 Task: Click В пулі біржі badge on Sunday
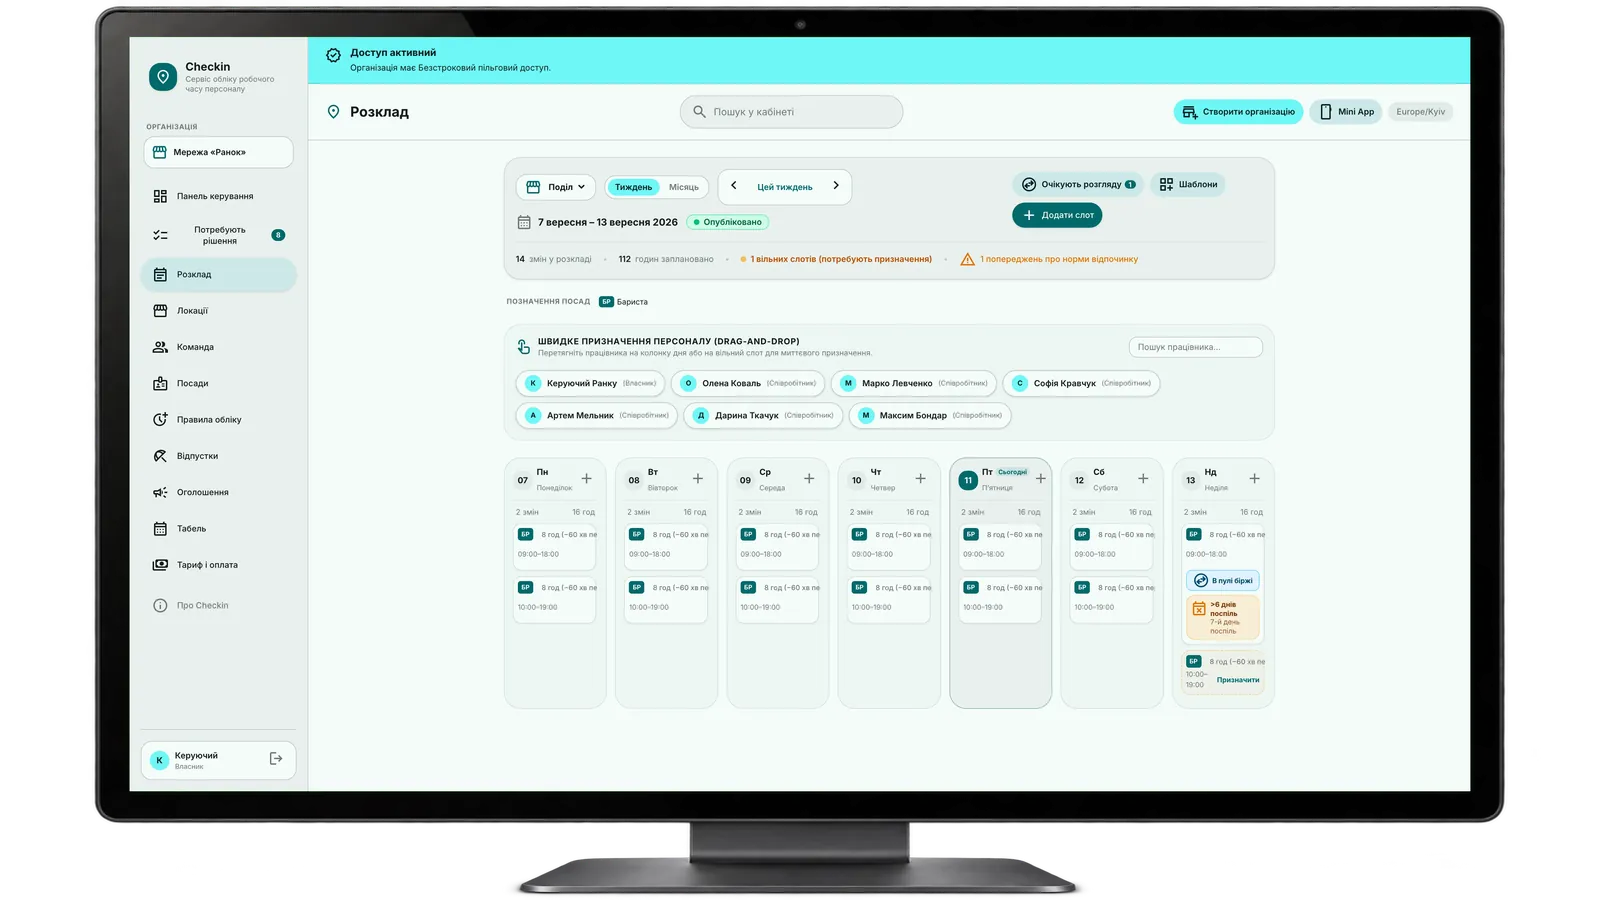[x=1223, y=581]
